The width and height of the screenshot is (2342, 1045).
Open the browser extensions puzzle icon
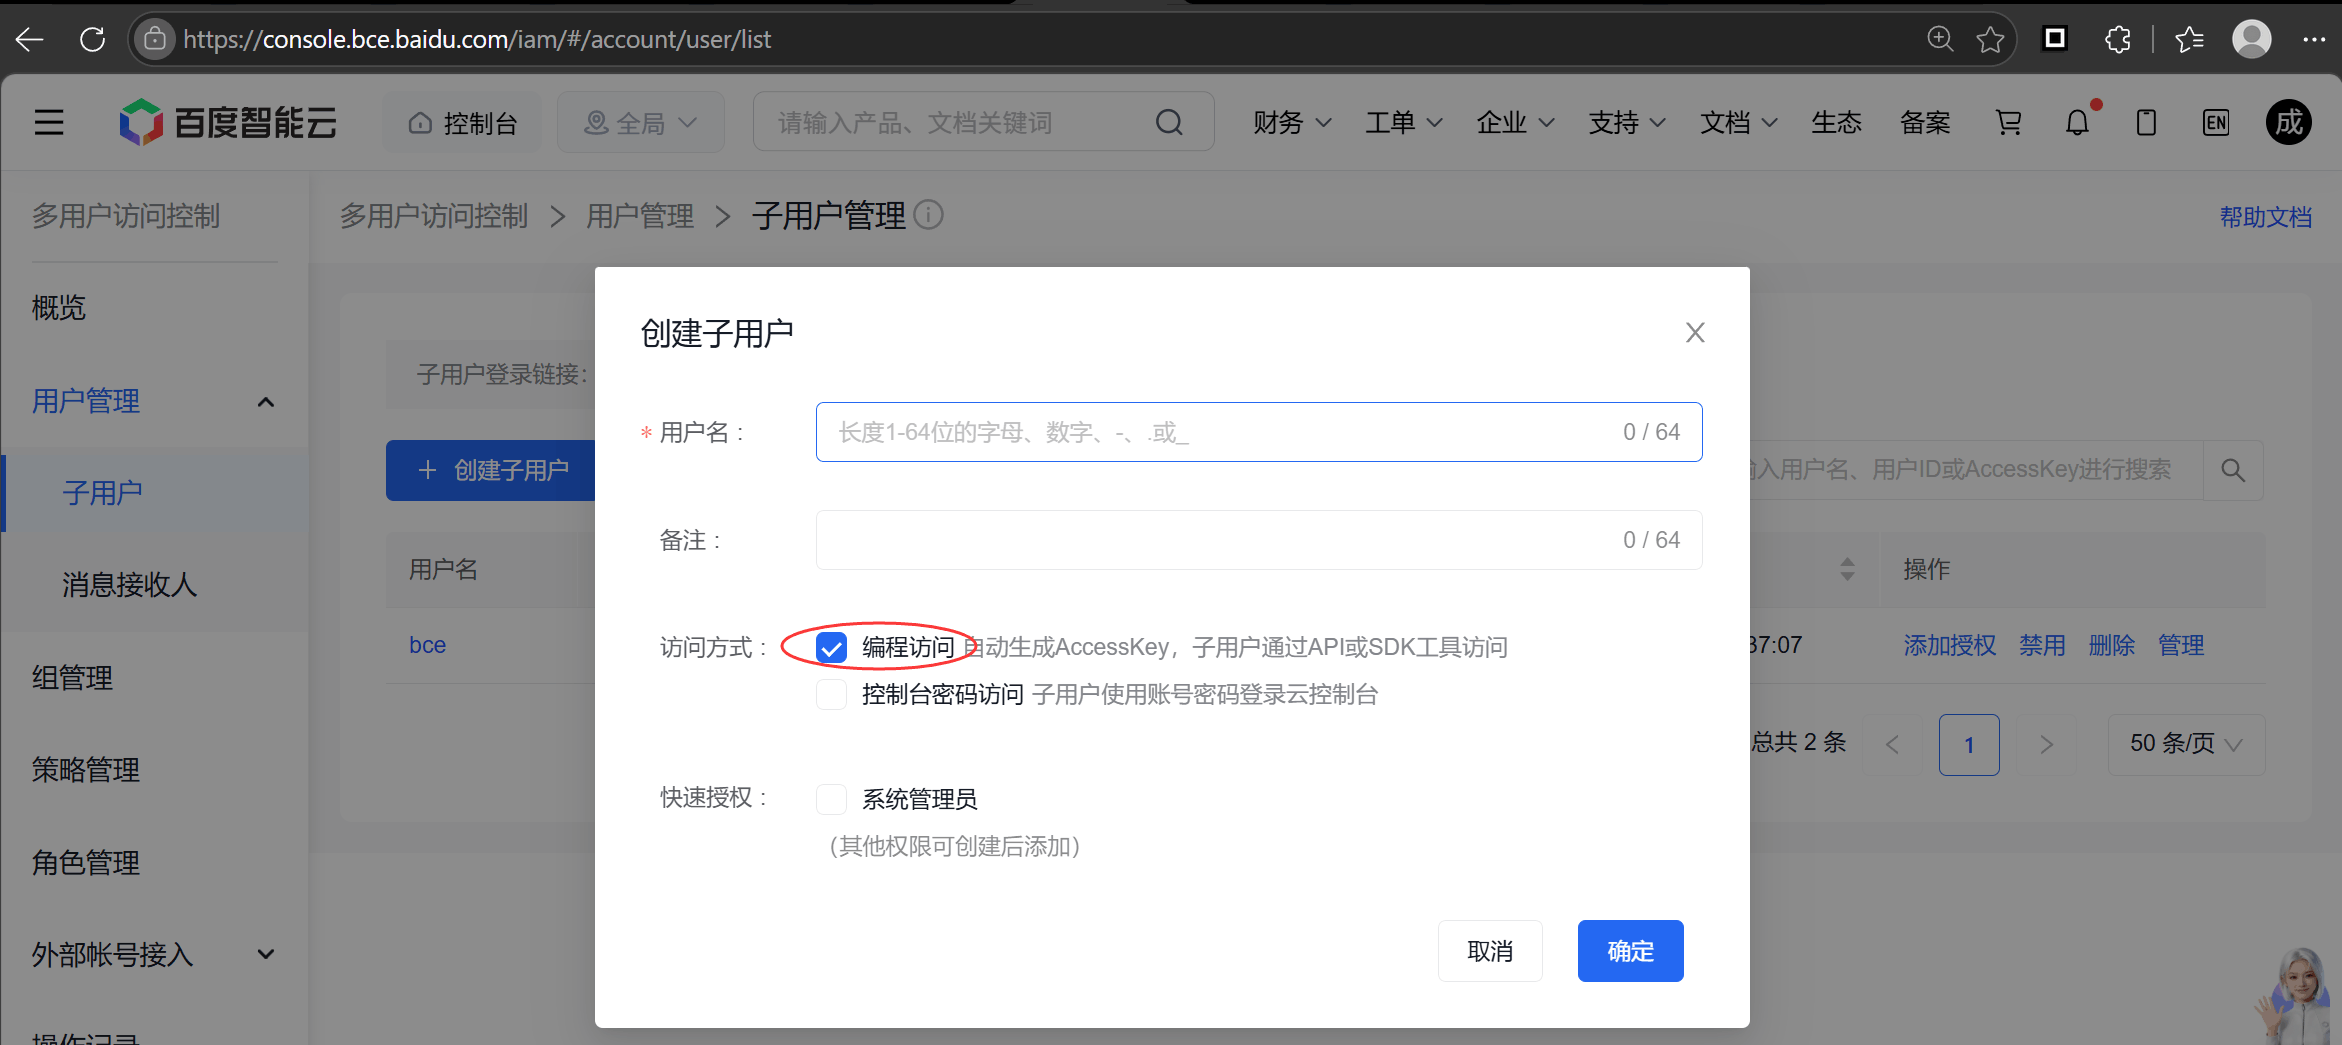(x=2117, y=39)
